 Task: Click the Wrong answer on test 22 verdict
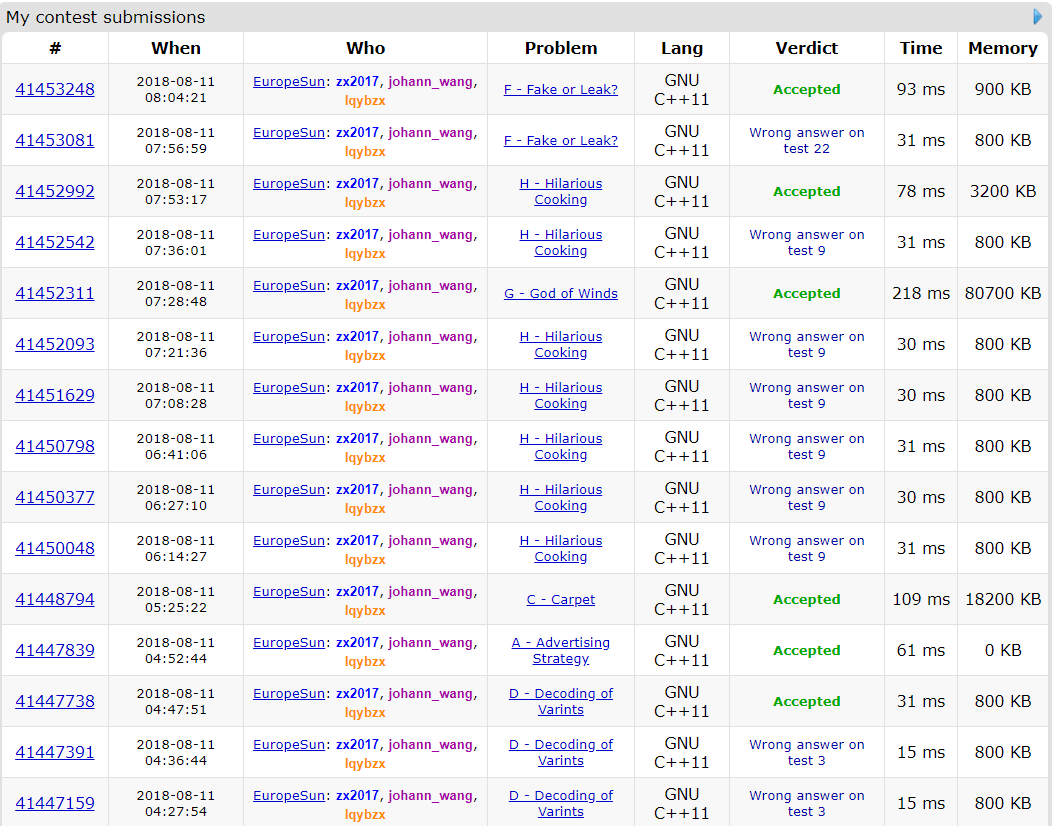tap(806, 140)
